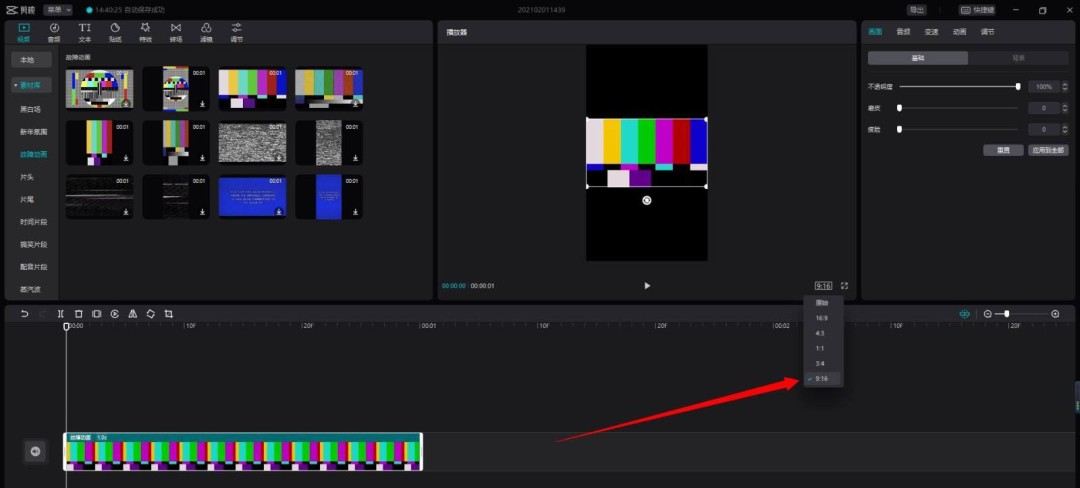Screen dimensions: 1080x488
Task: Switch to the 变速 (Speed) tab
Action: pos(931,31)
